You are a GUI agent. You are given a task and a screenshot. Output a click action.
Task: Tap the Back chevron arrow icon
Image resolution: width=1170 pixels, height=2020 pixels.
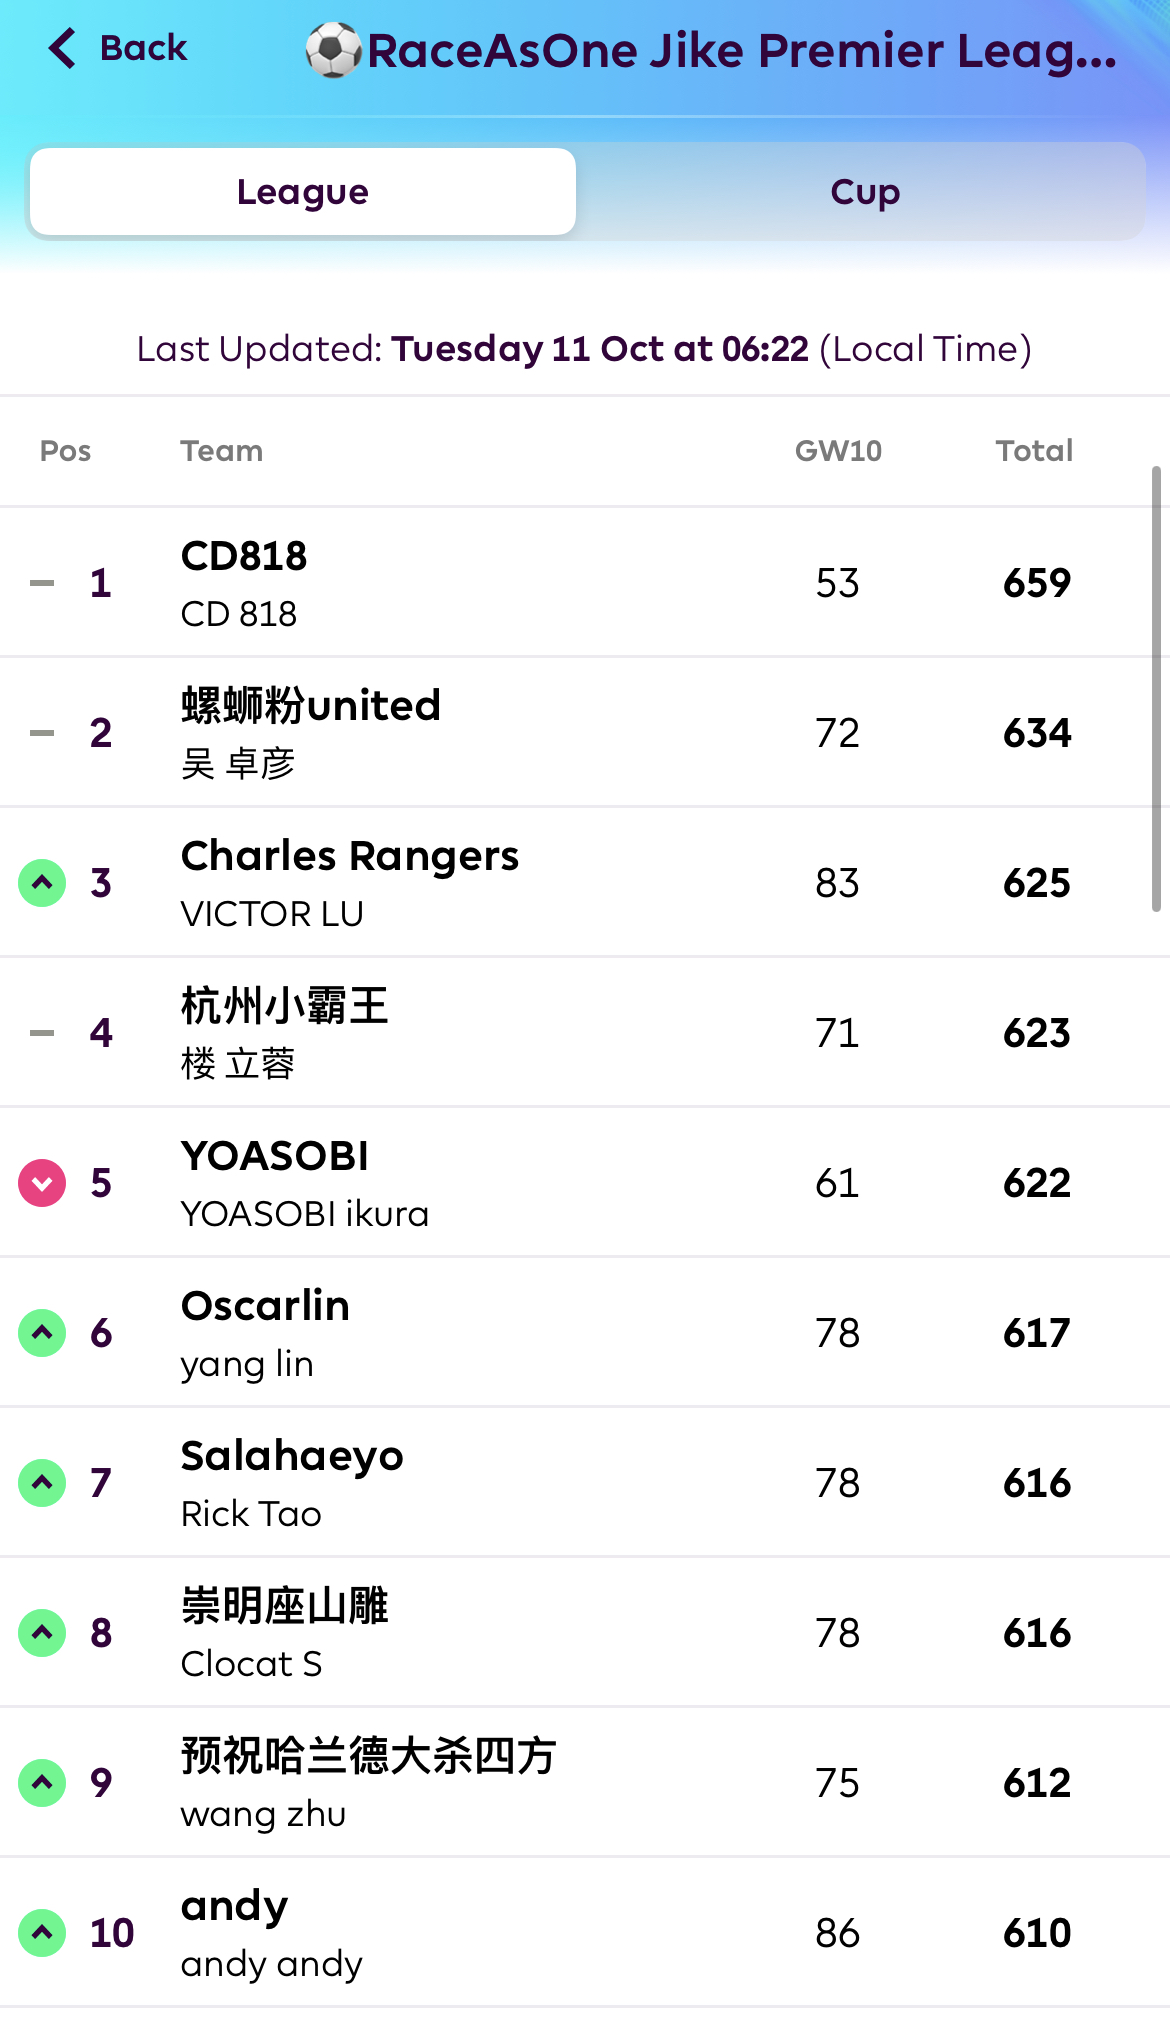pos(62,48)
